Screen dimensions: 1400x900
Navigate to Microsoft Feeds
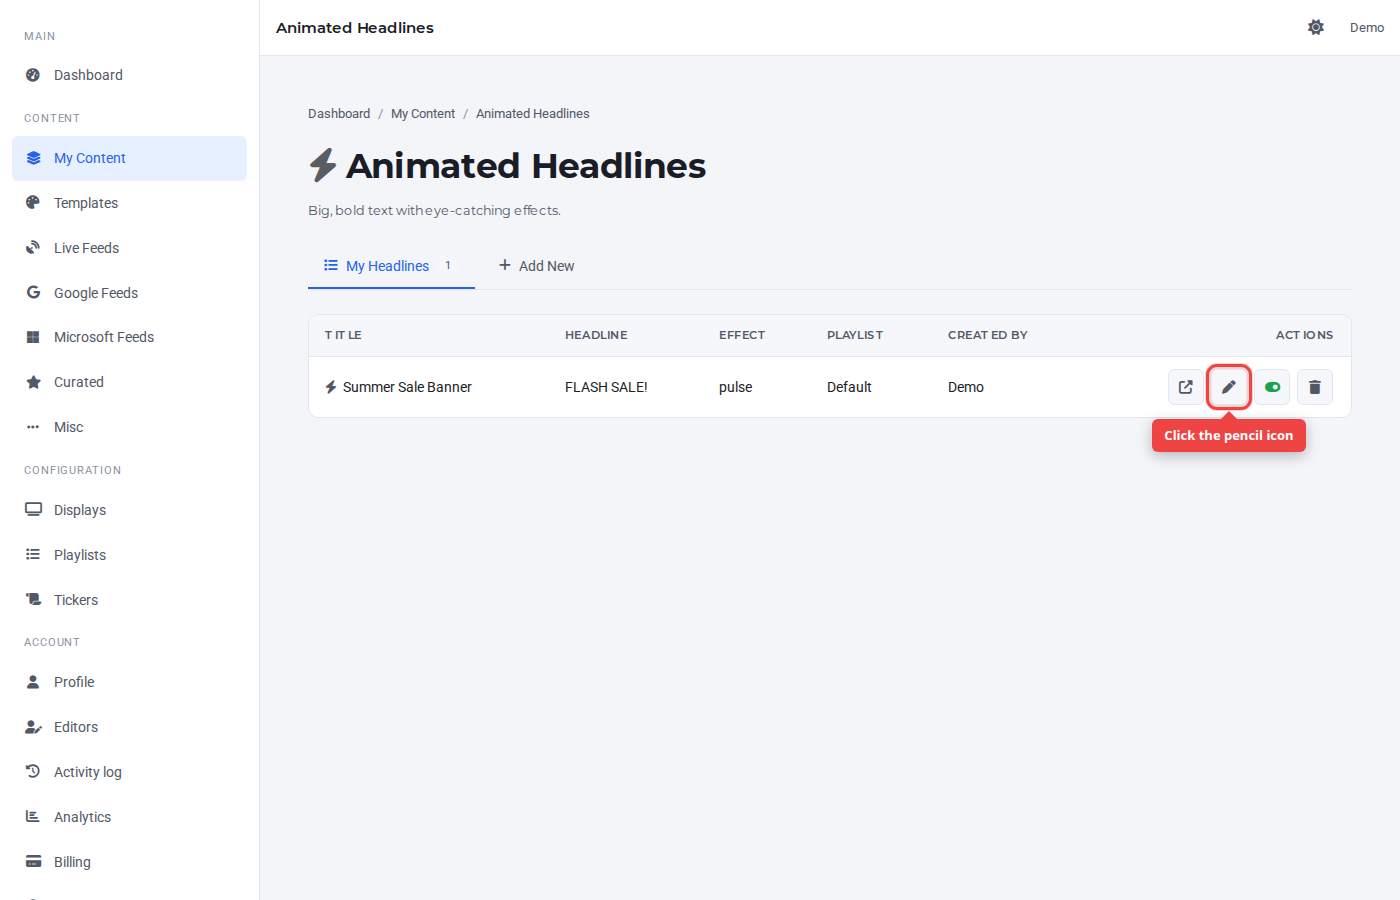click(x=129, y=337)
